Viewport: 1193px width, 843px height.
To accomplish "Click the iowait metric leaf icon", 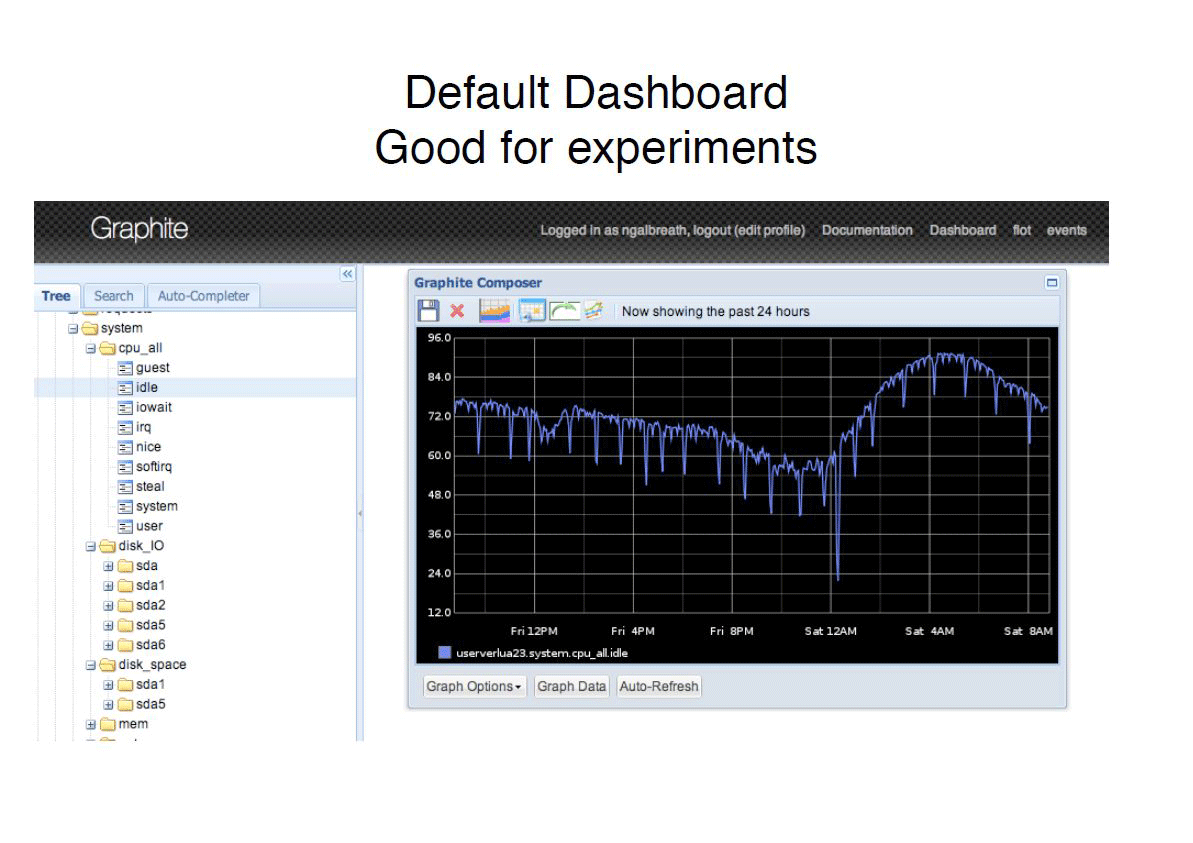I will click(x=126, y=408).
